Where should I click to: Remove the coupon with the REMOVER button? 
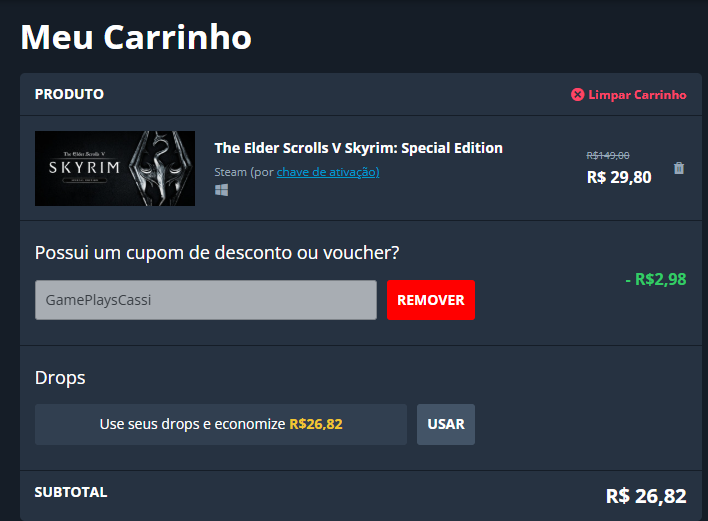[x=431, y=300]
